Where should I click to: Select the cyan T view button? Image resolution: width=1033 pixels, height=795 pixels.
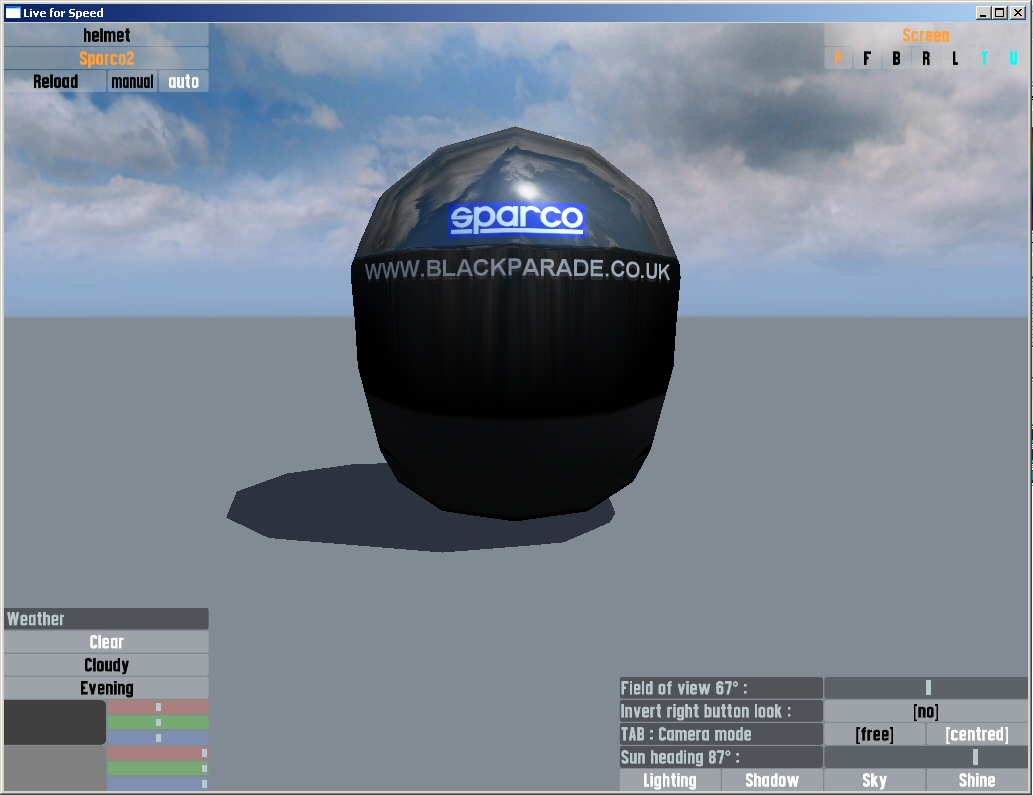point(984,58)
